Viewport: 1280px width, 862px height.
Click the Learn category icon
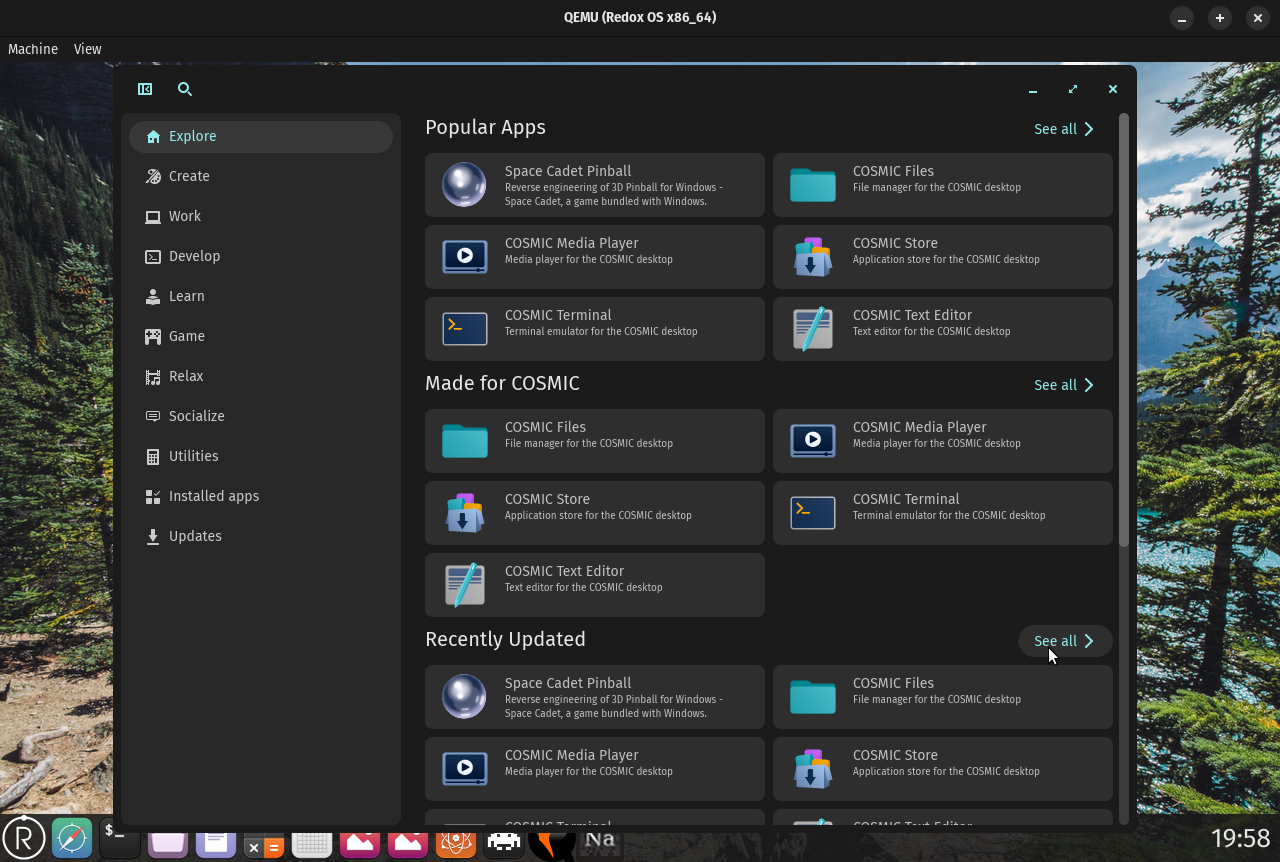click(x=153, y=297)
